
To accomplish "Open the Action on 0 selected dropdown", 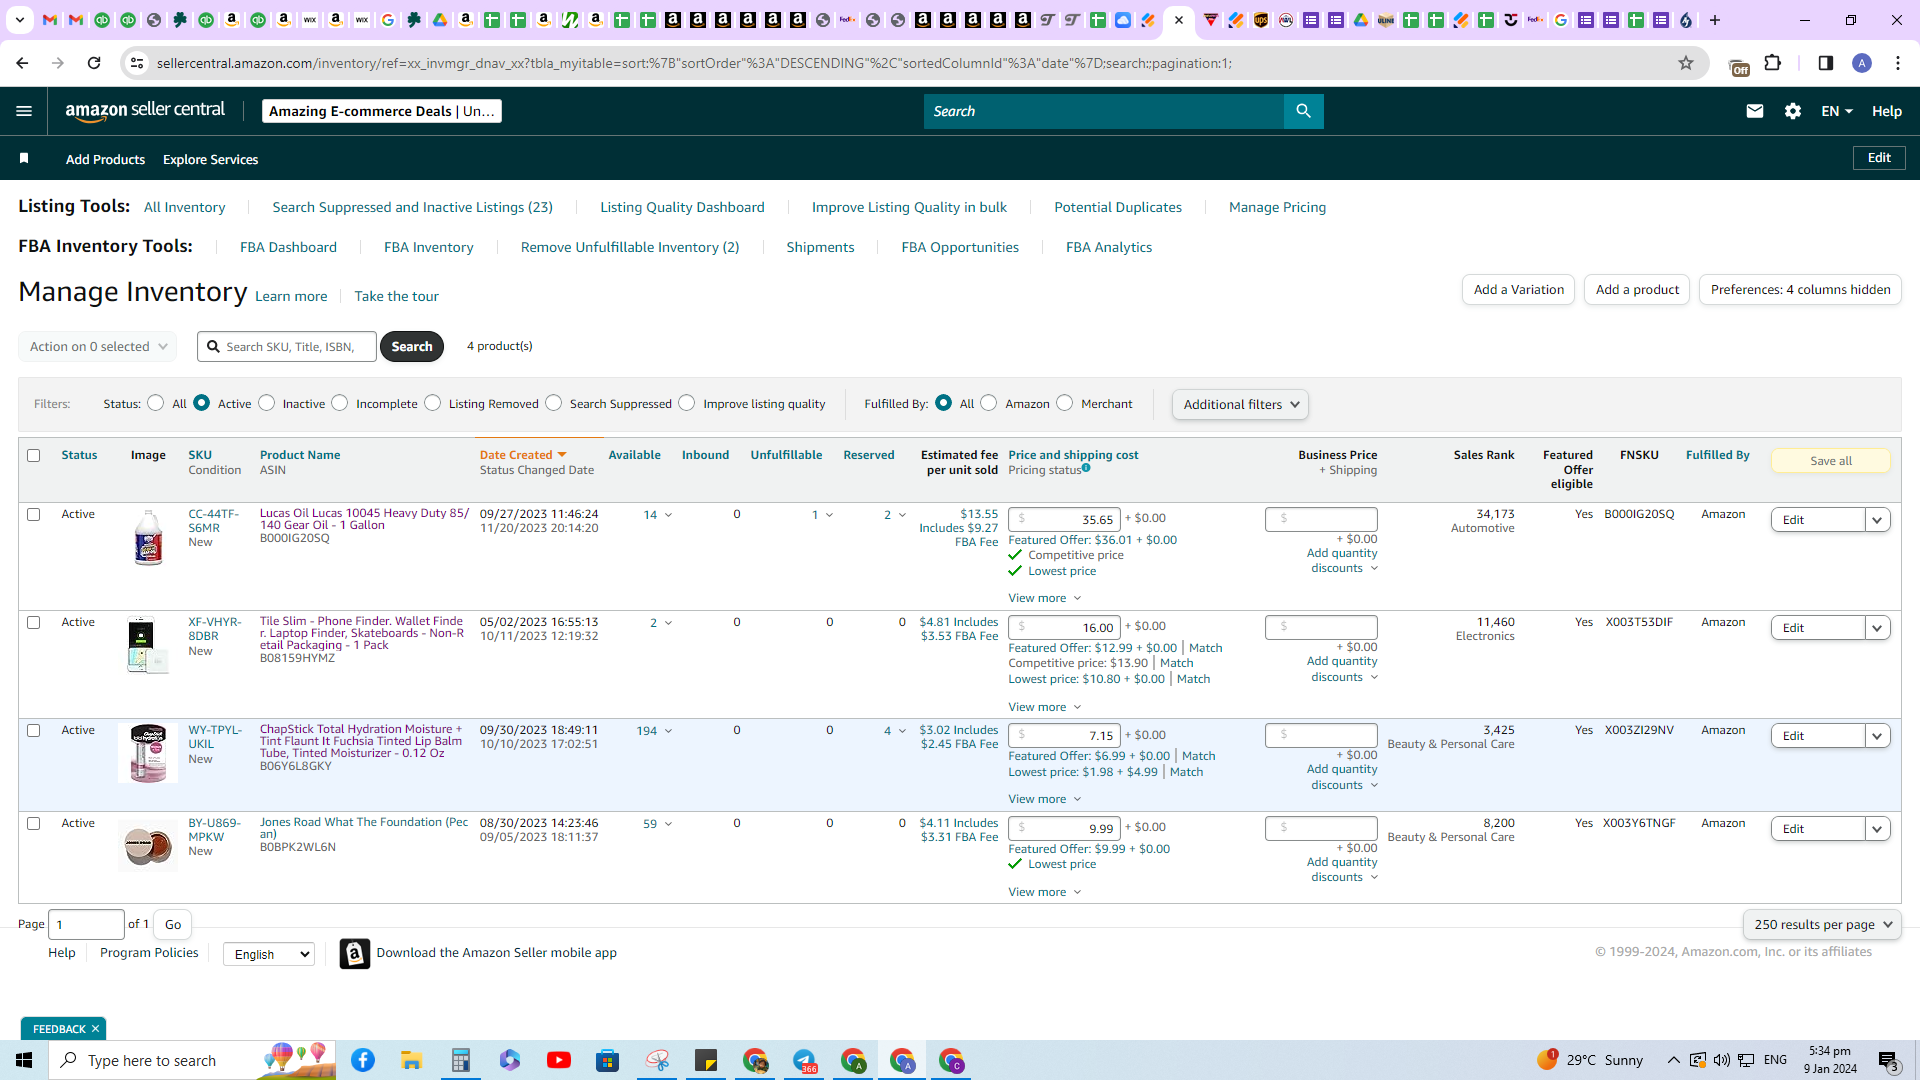I will point(98,347).
